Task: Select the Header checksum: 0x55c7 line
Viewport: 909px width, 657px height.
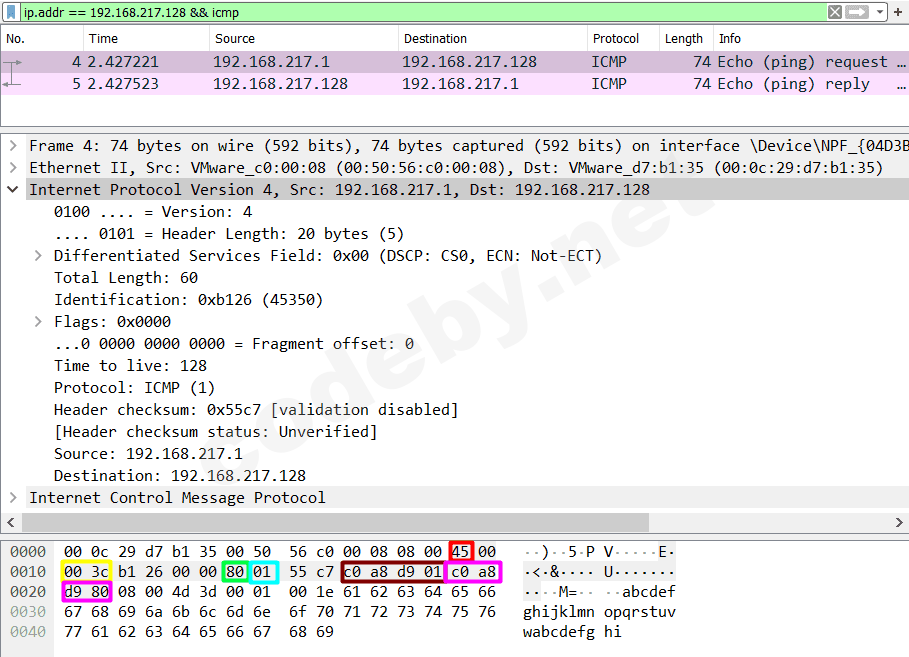Action: (x=256, y=410)
